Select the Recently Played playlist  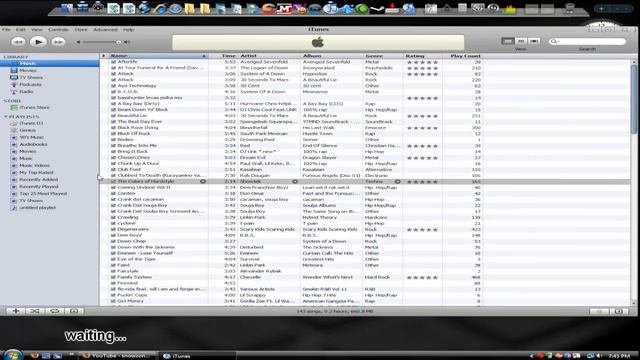point(39,187)
